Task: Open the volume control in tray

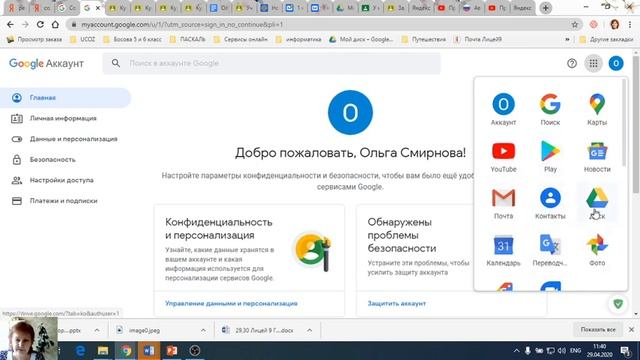Action: [x=562, y=351]
